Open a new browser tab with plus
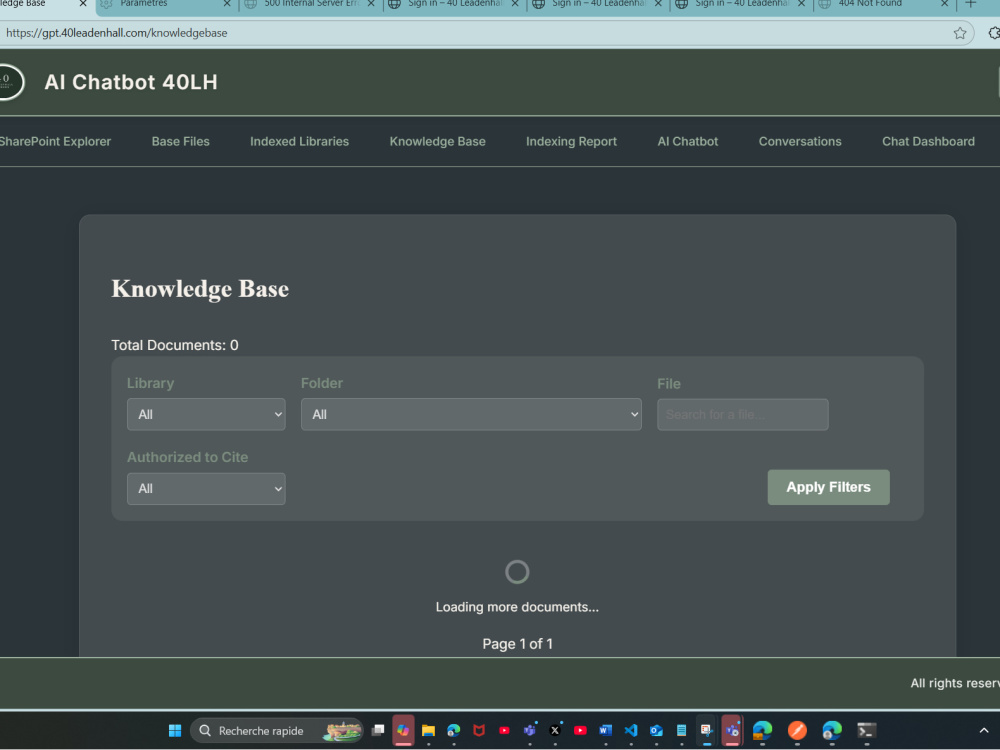1000x750 pixels. [971, 4]
